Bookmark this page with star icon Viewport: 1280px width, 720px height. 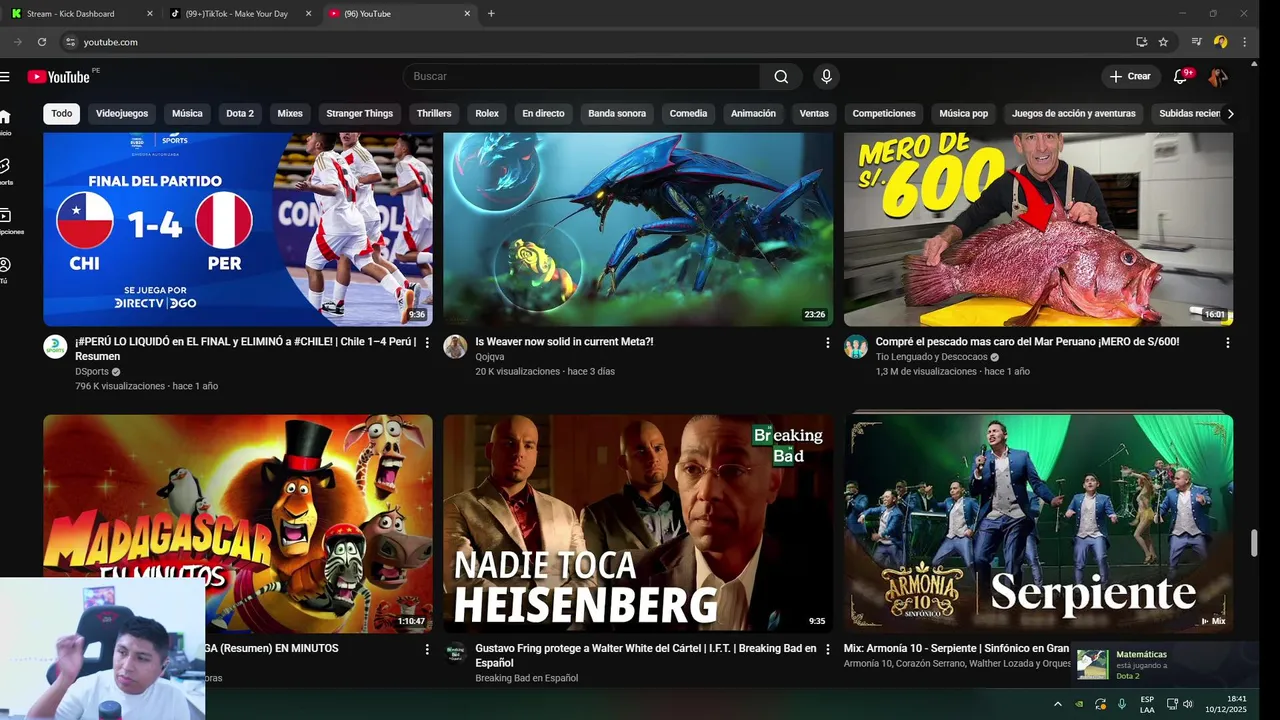(1163, 42)
